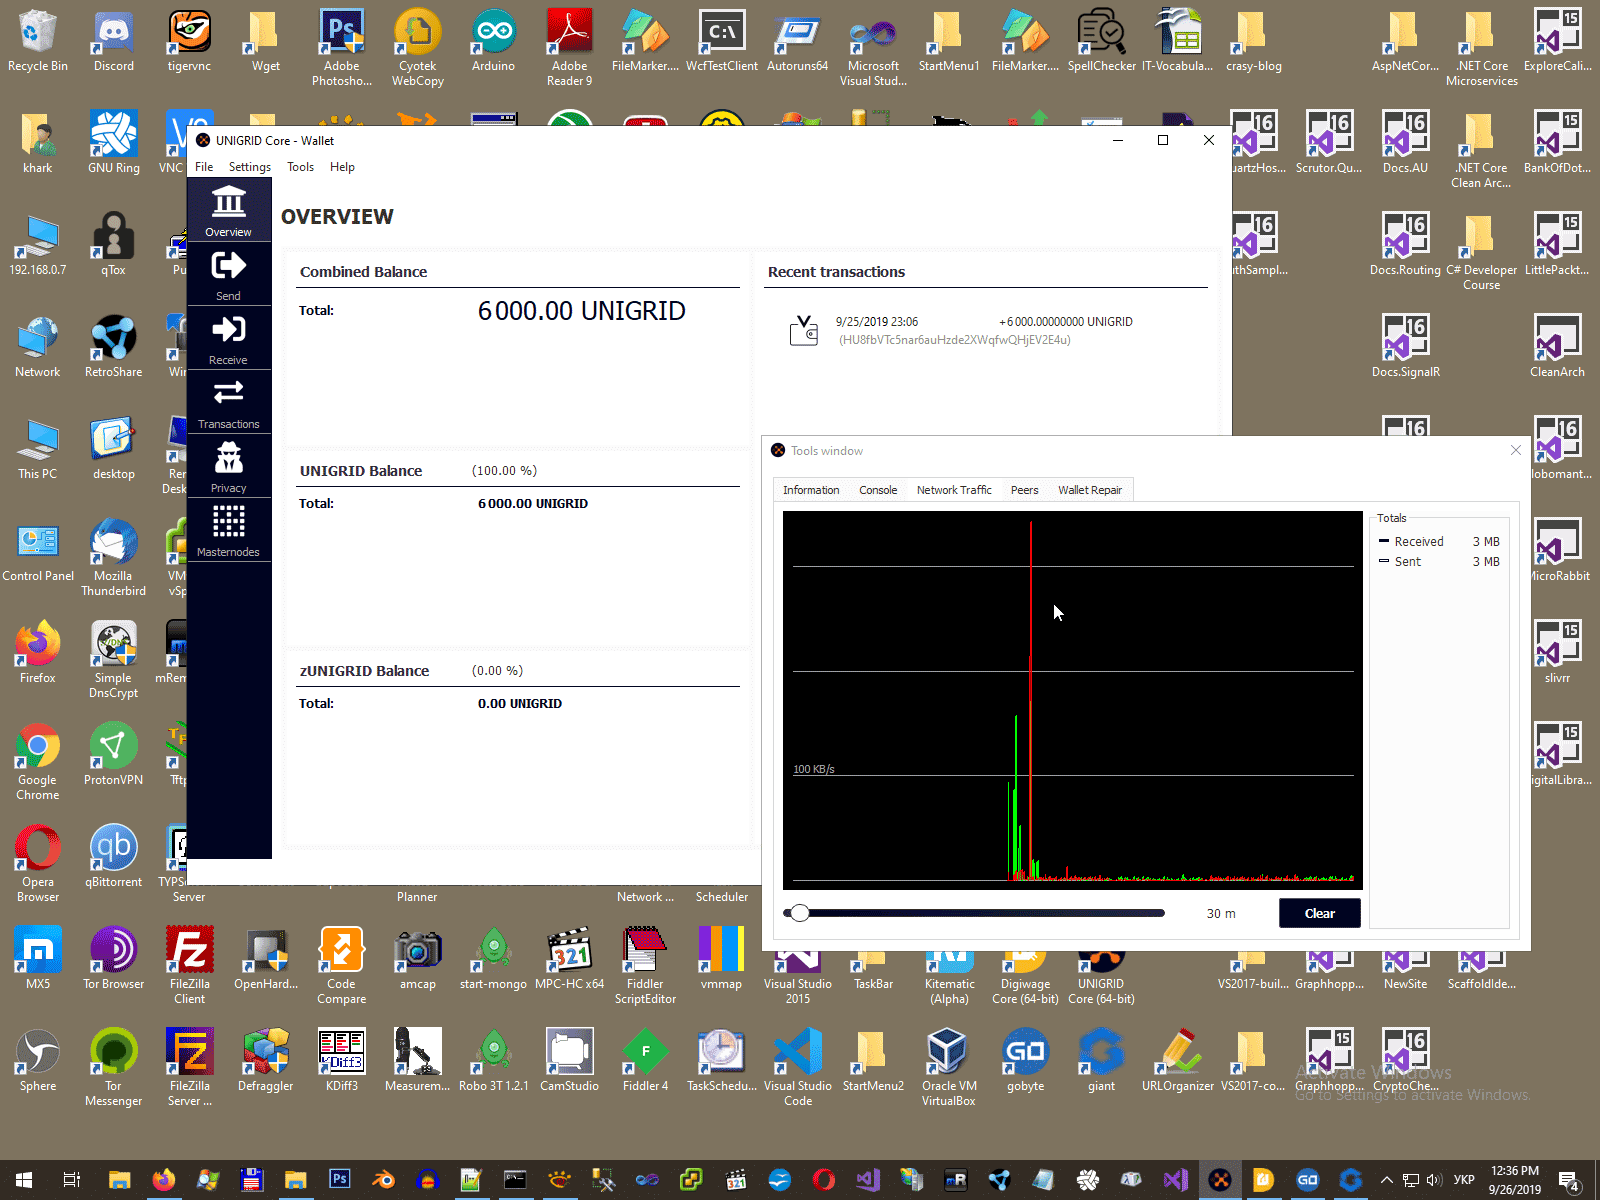Screen dimensions: 1600x1200
Task: Select the Autoruns64 desktop icon
Action: (x=798, y=41)
